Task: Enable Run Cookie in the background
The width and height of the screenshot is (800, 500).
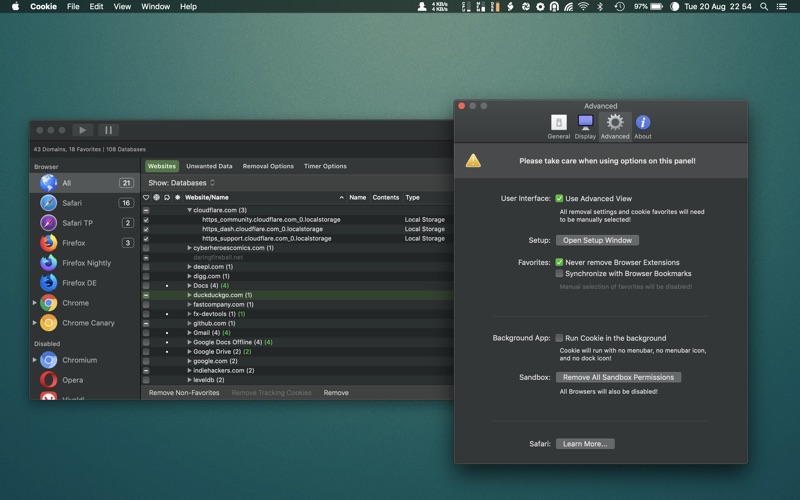Action: pos(559,338)
